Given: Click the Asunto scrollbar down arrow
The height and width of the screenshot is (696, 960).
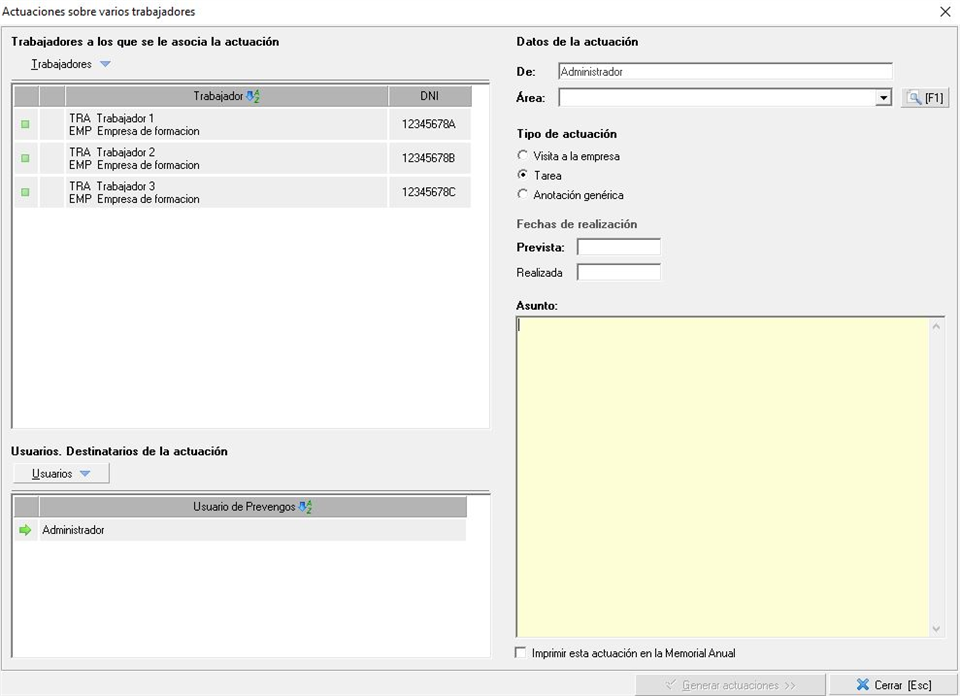Looking at the screenshot, I should click(937, 629).
